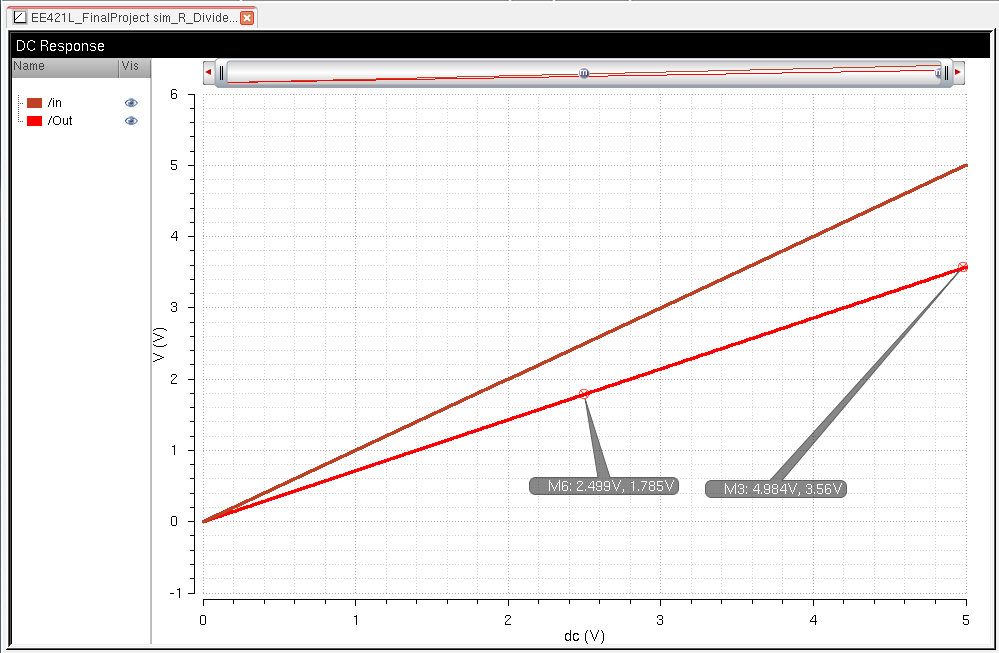The image size is (999, 653).
Task: Select the /Out signal name
Action: (x=60, y=120)
